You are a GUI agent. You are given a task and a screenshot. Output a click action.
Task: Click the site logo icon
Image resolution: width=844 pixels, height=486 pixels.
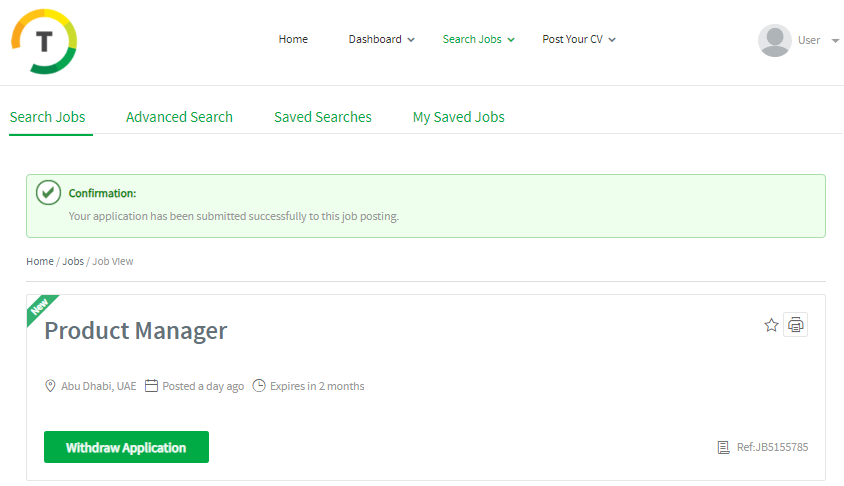tap(44, 41)
